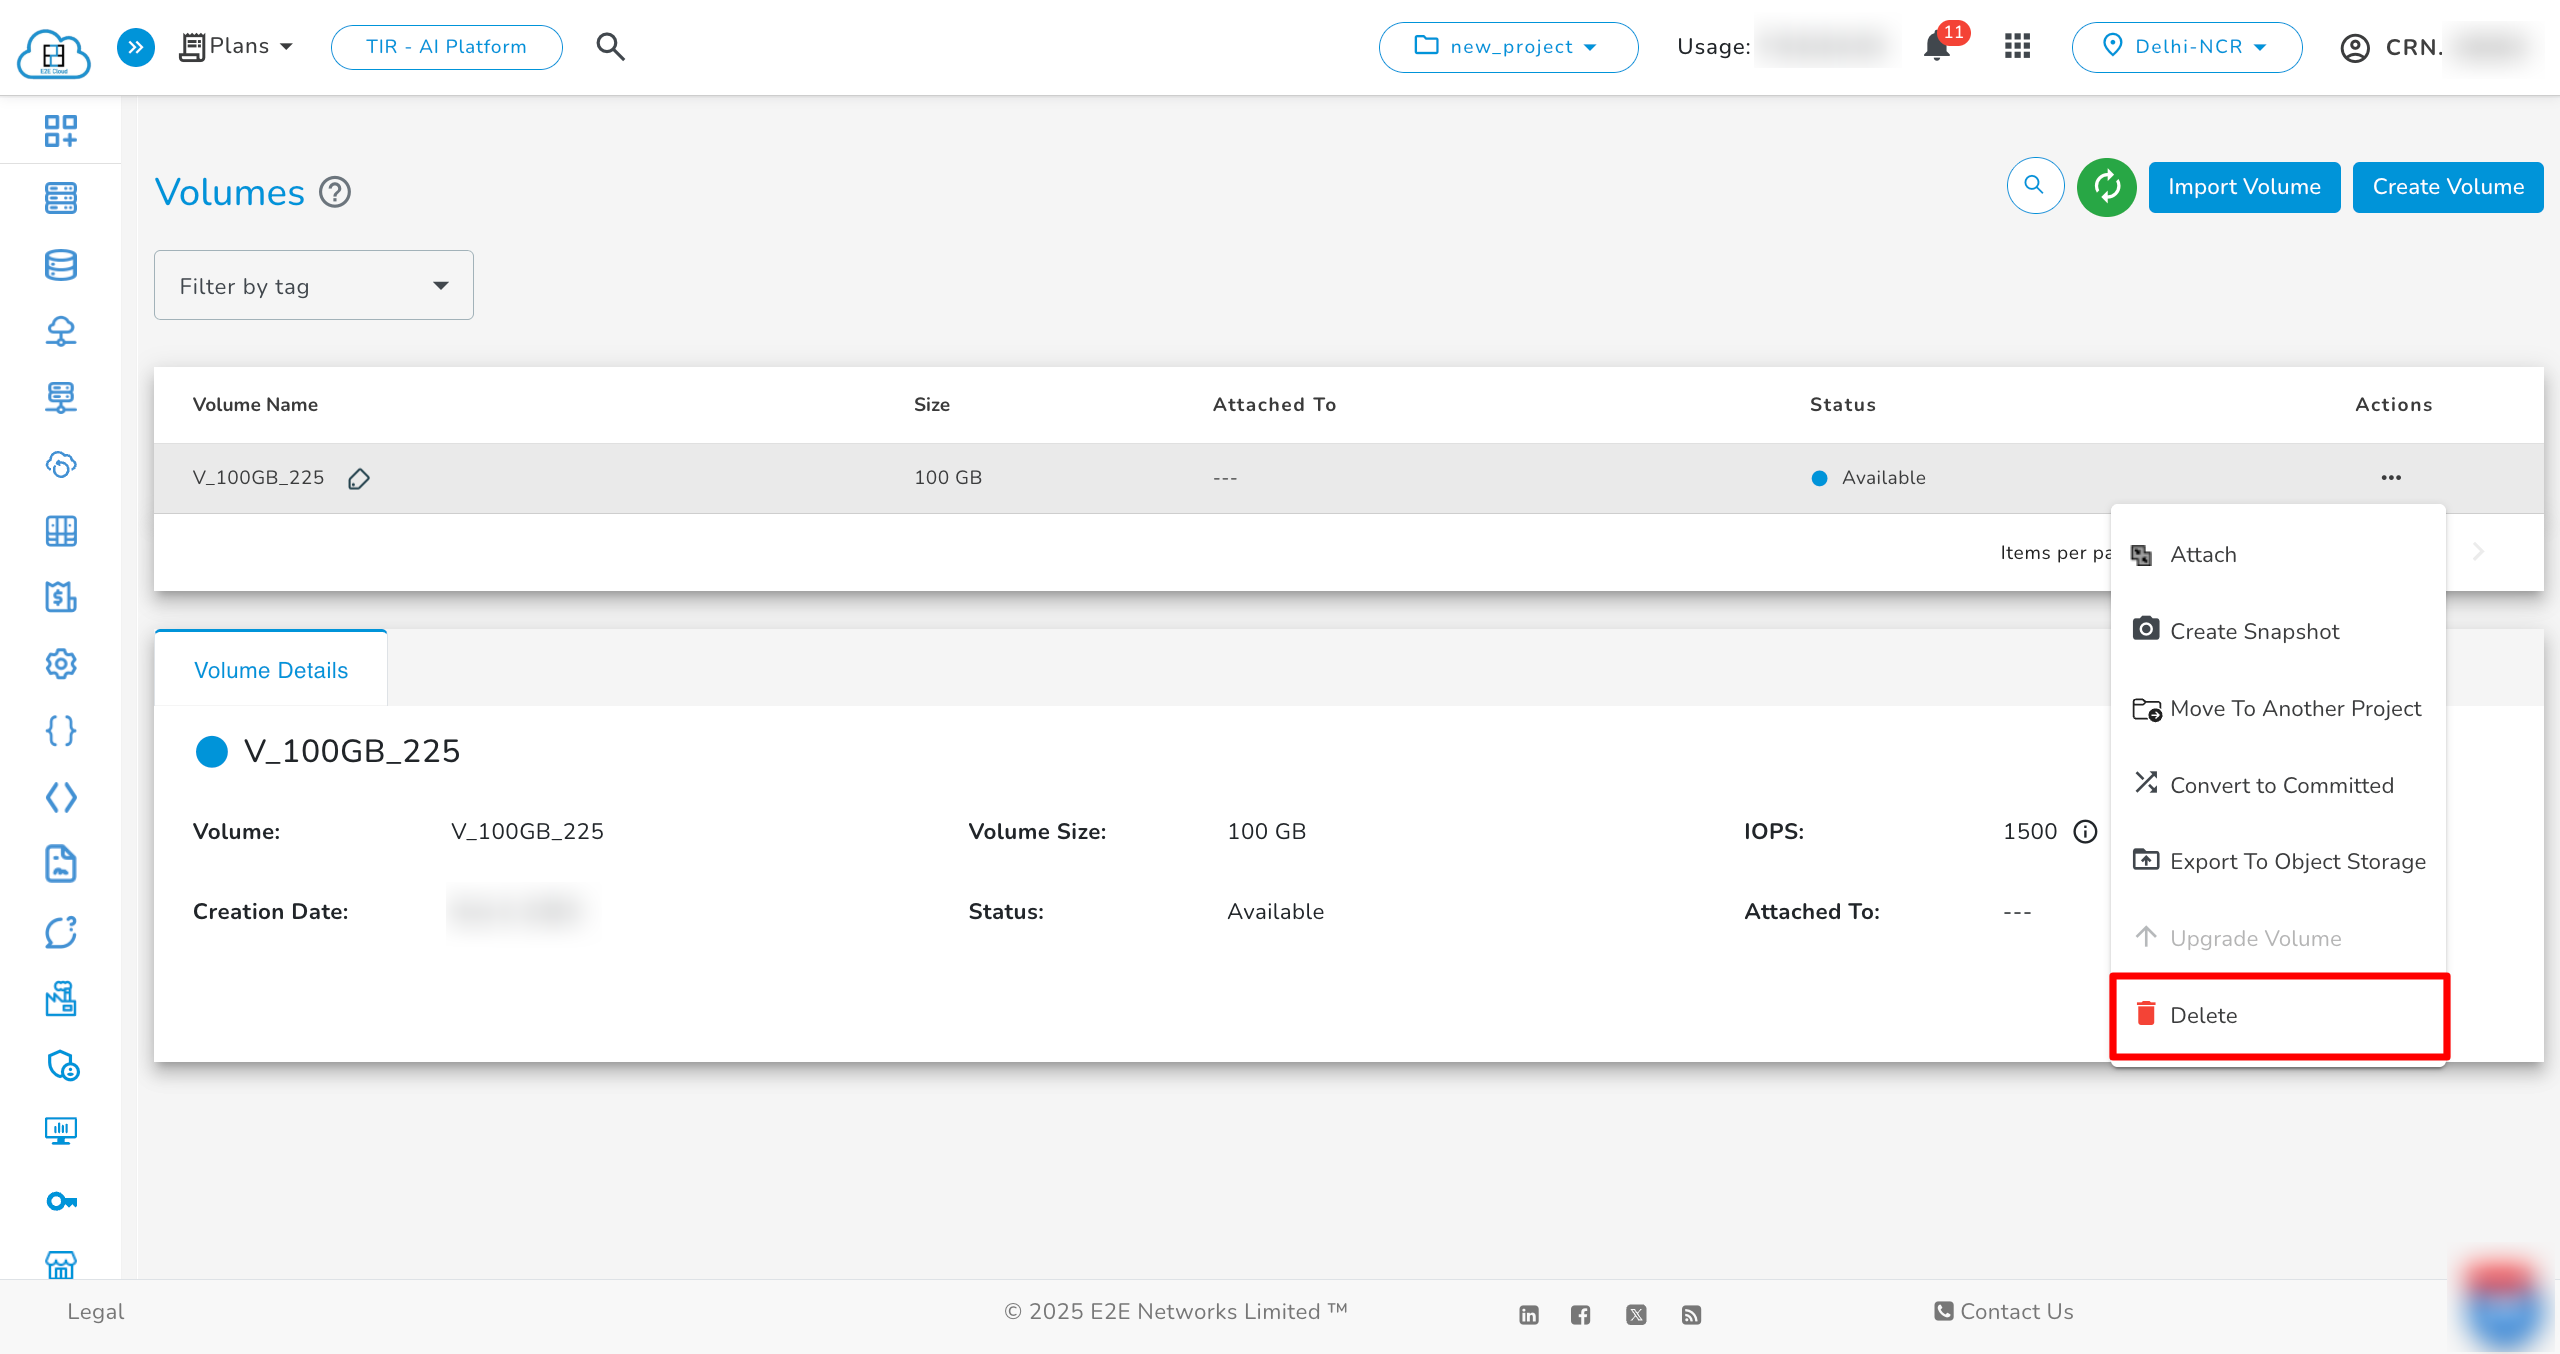
Task: Open the Filter by tag dropdown
Action: [x=313, y=286]
